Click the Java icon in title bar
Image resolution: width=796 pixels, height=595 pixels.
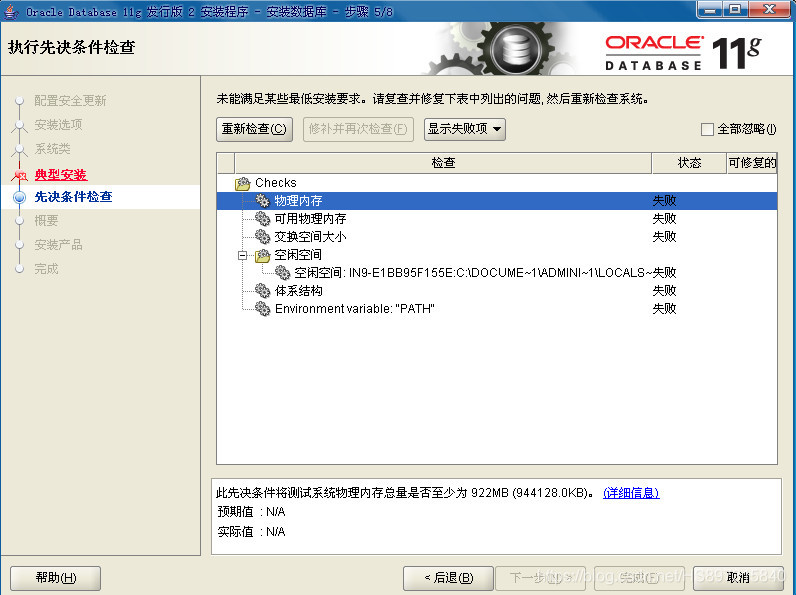point(11,11)
